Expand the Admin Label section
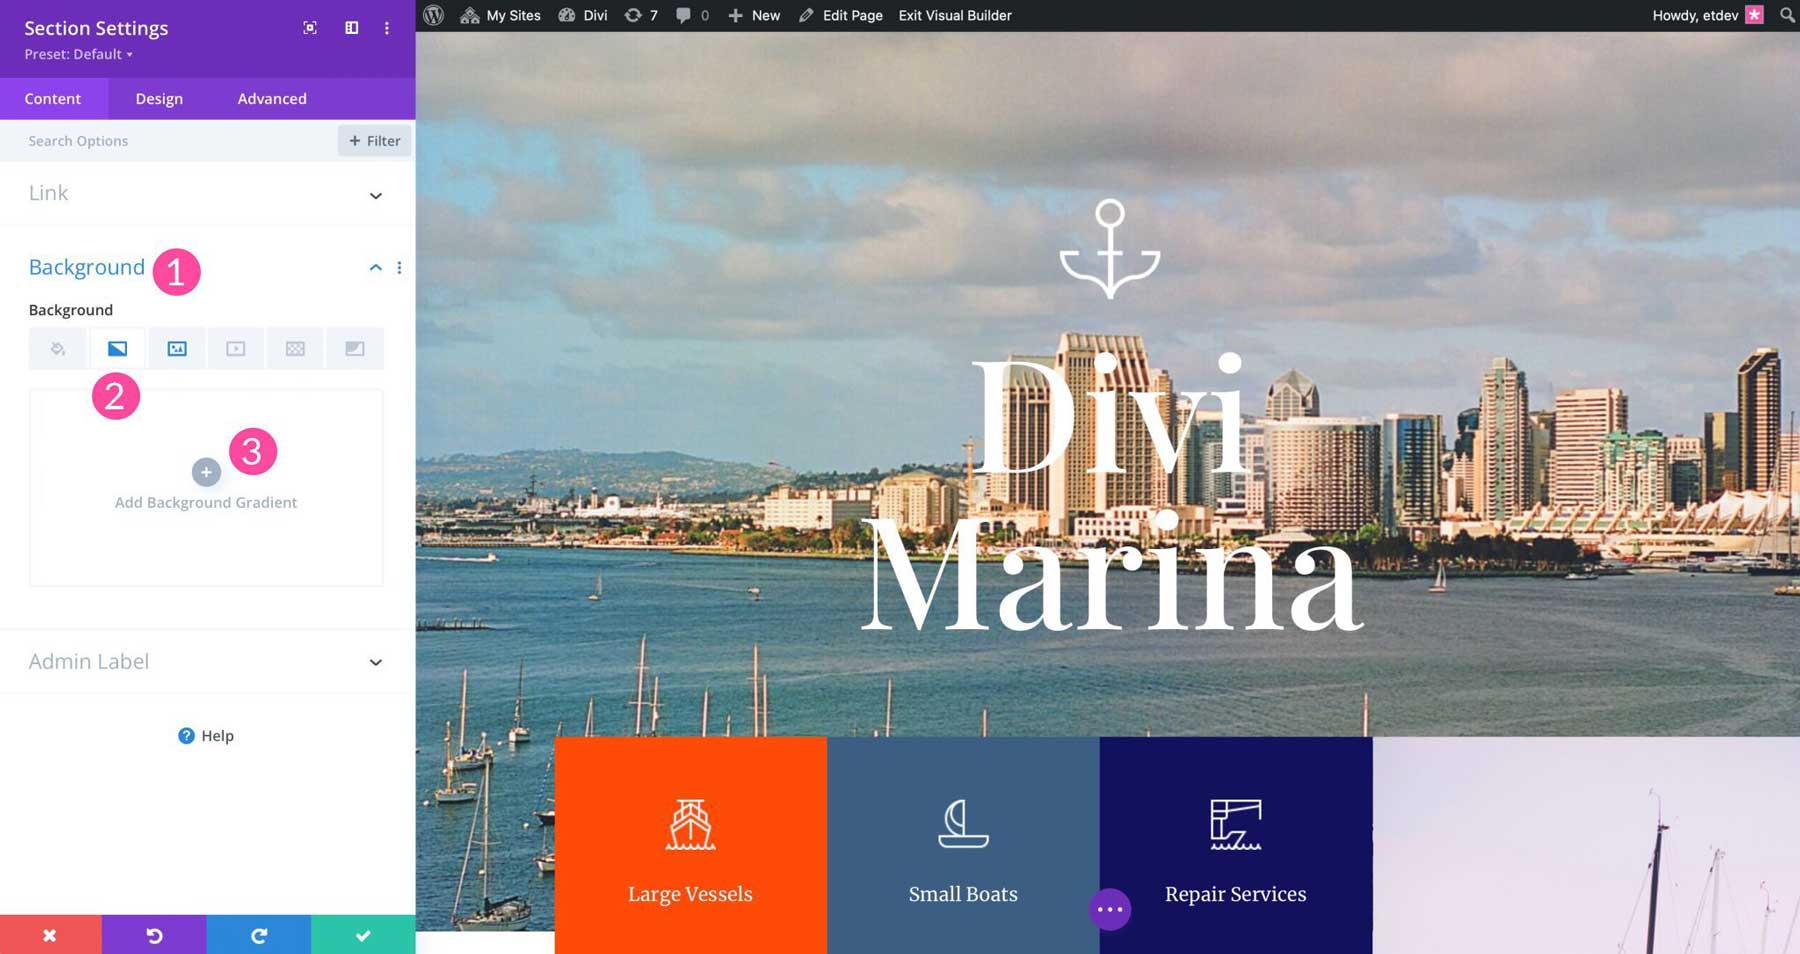Viewport: 1800px width, 954px height. 375,662
